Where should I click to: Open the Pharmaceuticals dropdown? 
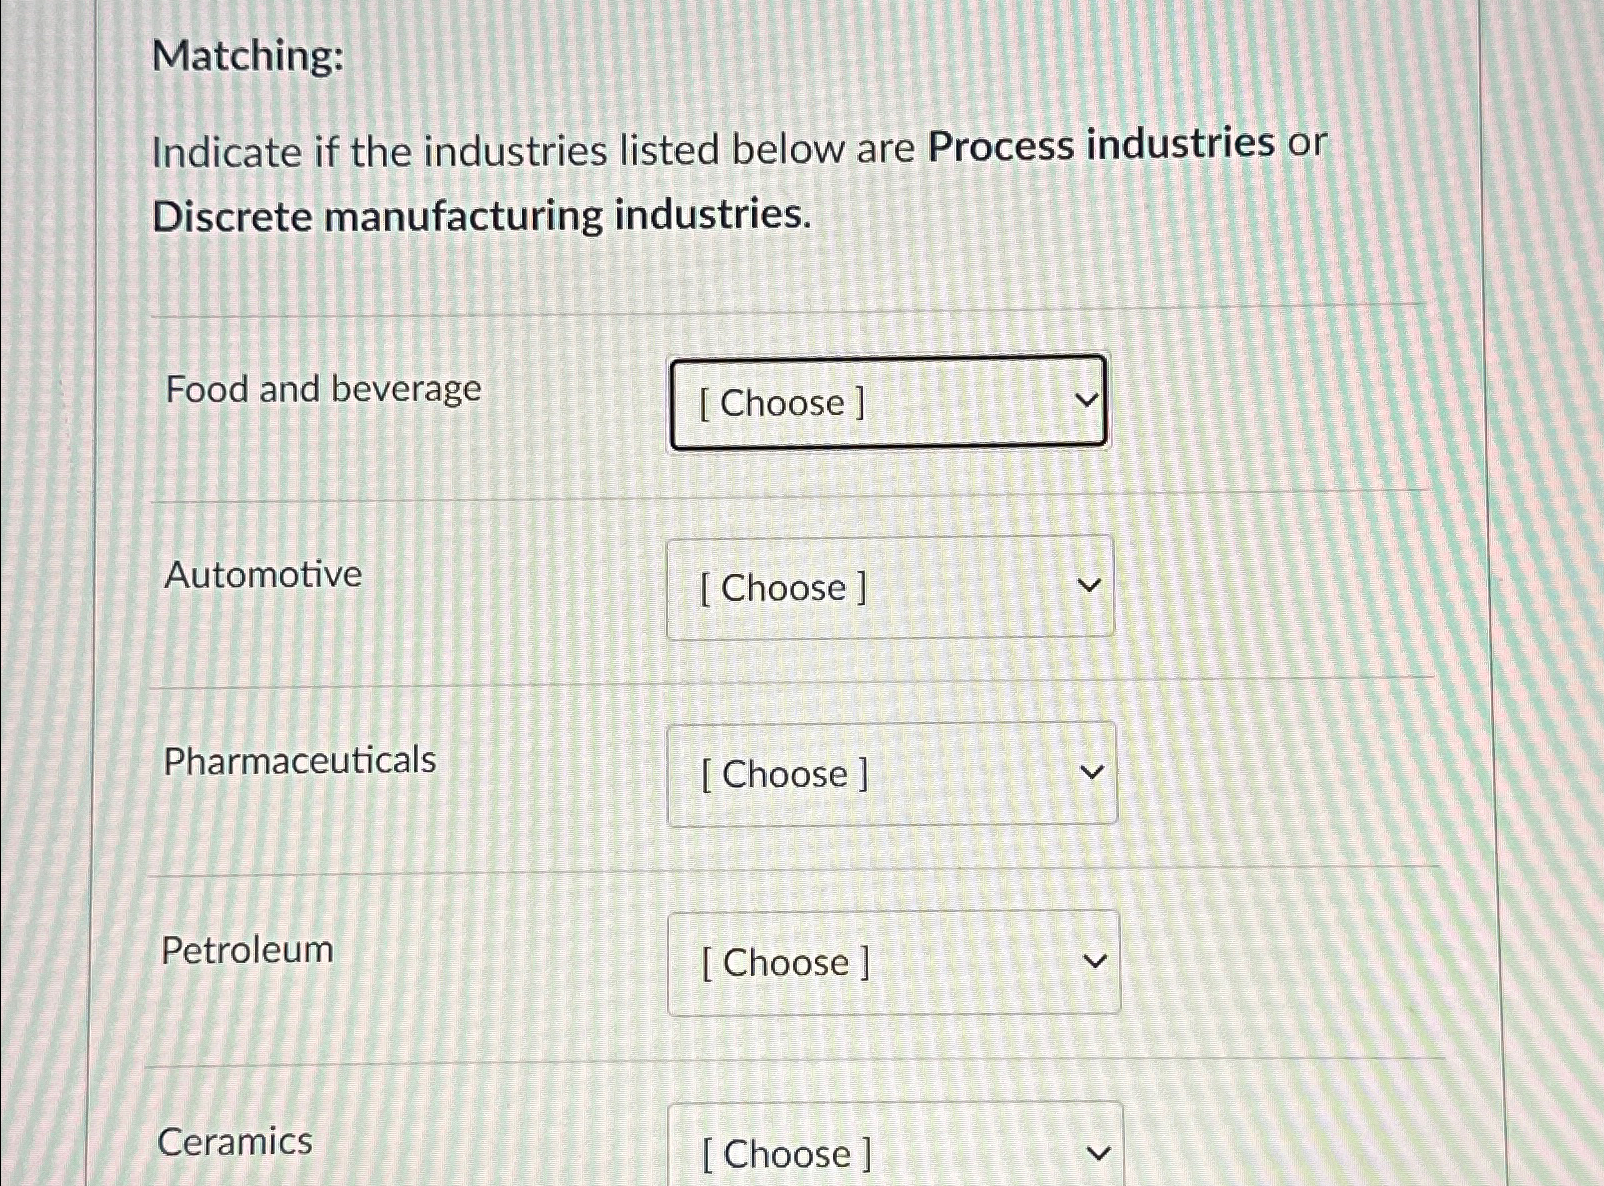(x=893, y=774)
